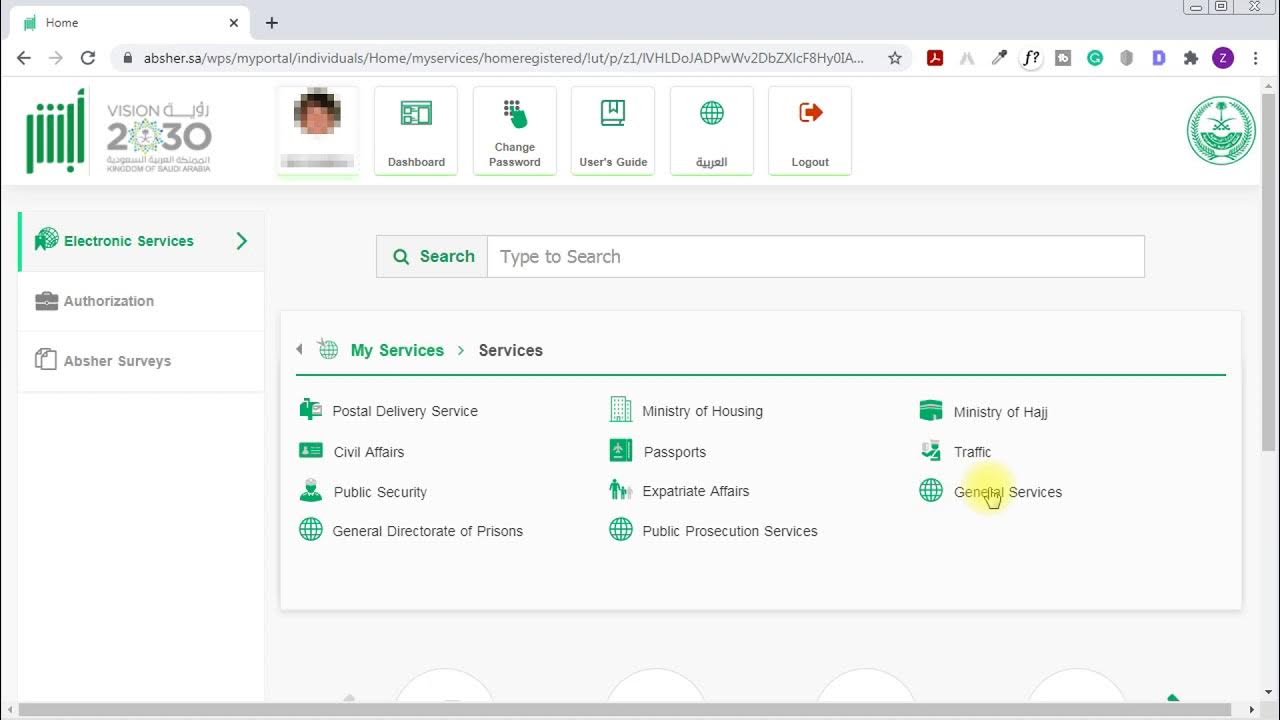Open the user profile picture tile
This screenshot has width=1280, height=720.
click(x=317, y=130)
